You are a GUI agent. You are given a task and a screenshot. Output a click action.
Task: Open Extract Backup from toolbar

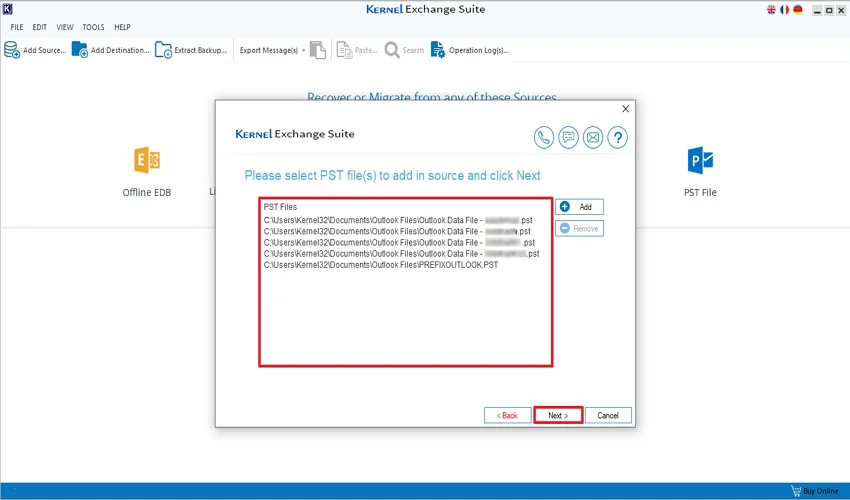point(191,50)
